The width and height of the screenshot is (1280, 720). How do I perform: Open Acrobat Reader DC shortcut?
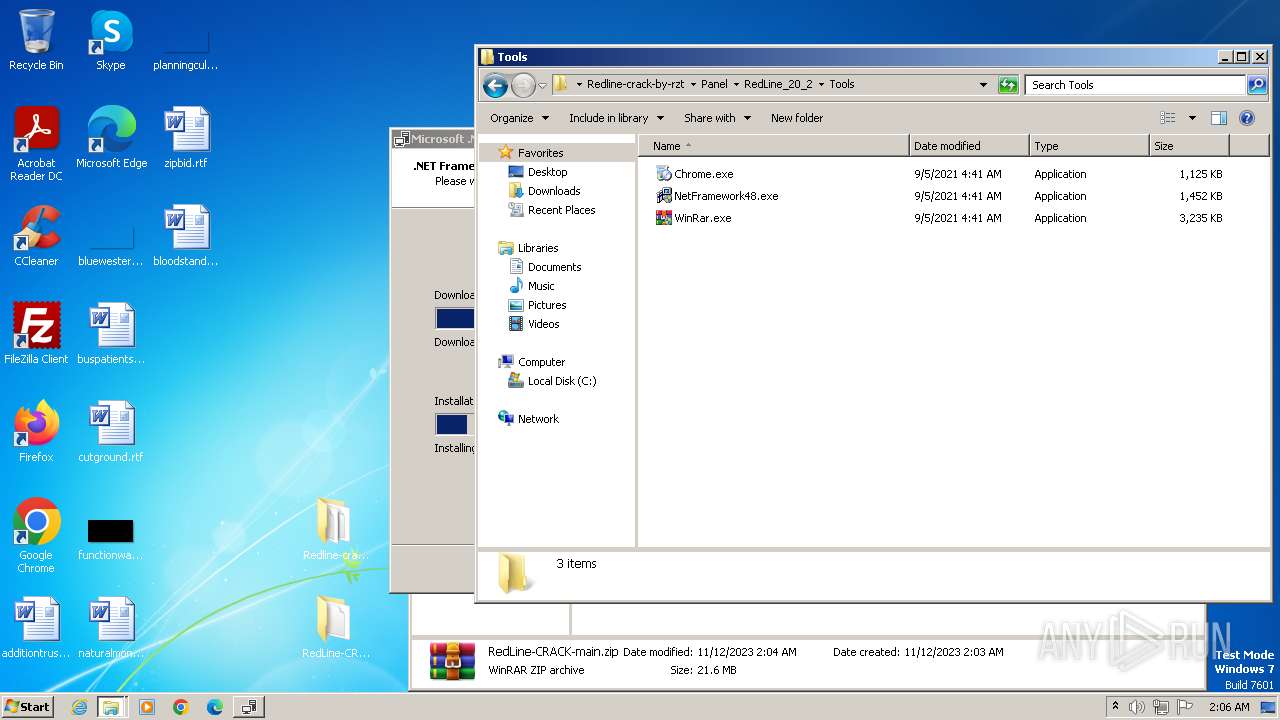click(36, 145)
